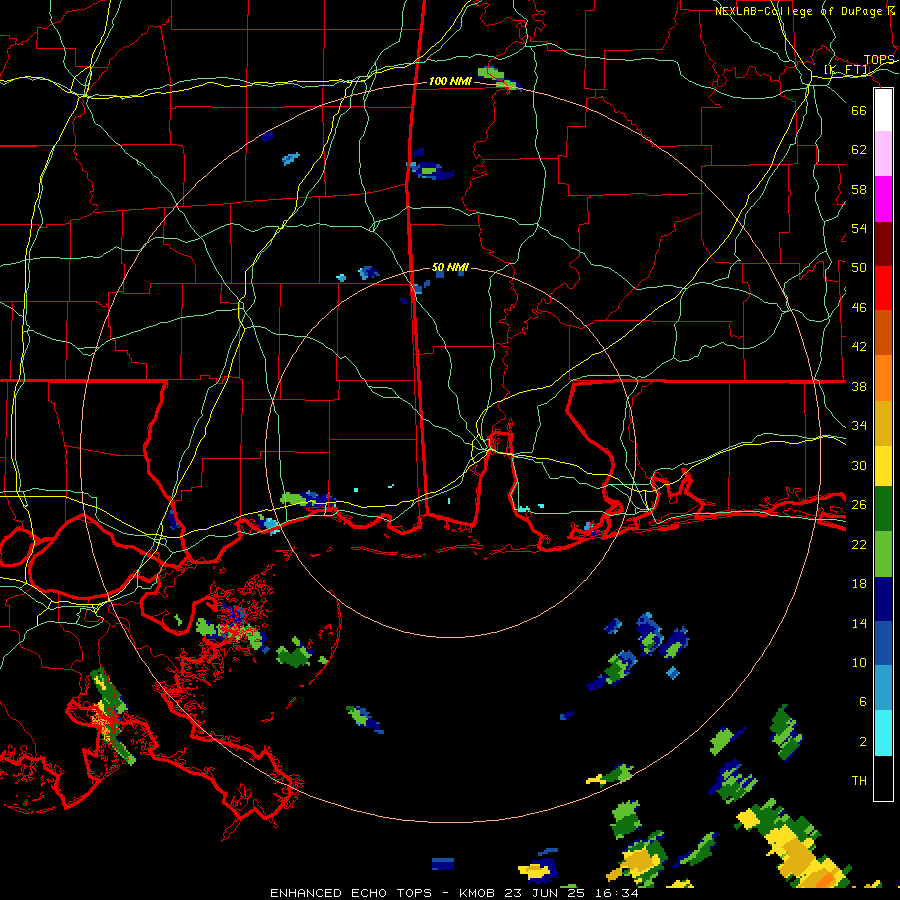Click the "TH" threshold legend label

tap(859, 781)
